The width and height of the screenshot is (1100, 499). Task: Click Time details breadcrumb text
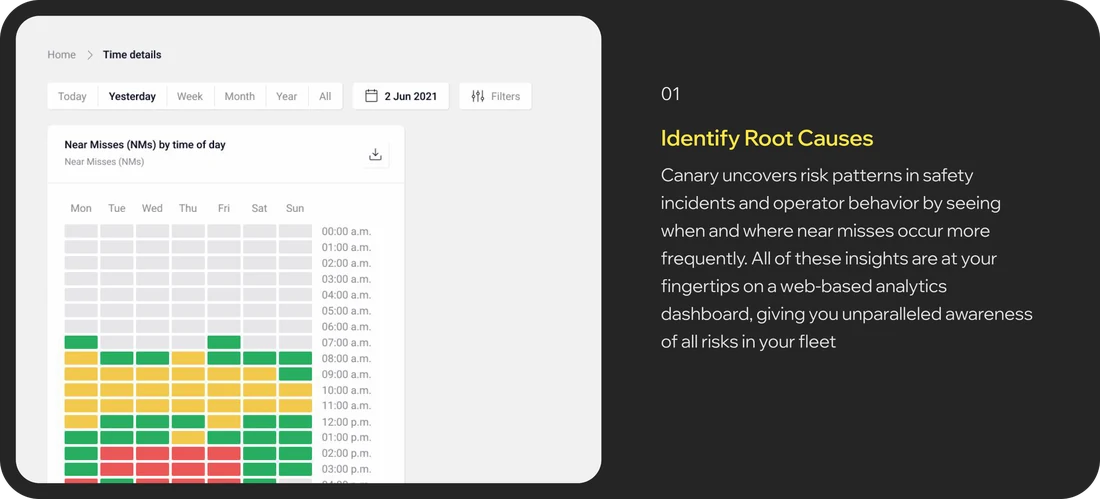point(132,55)
